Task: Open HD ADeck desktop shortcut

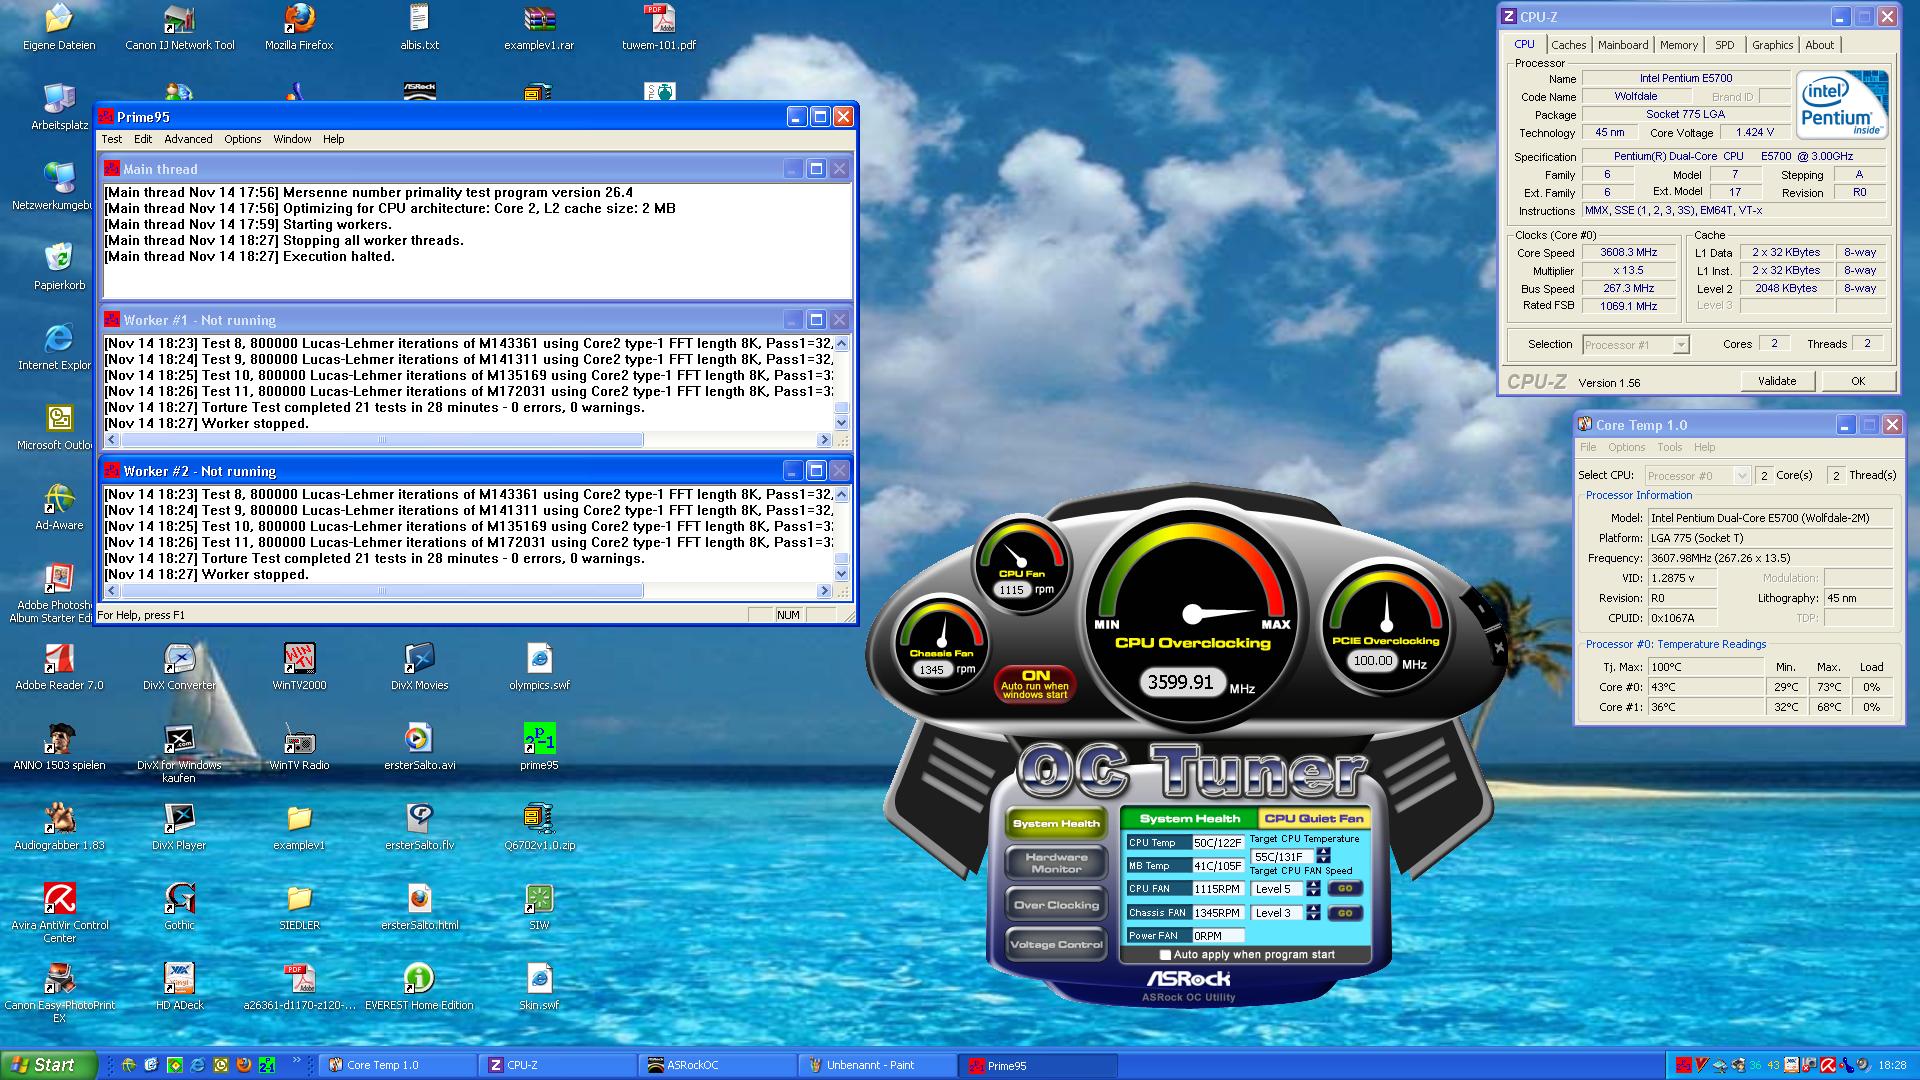Action: tap(179, 986)
